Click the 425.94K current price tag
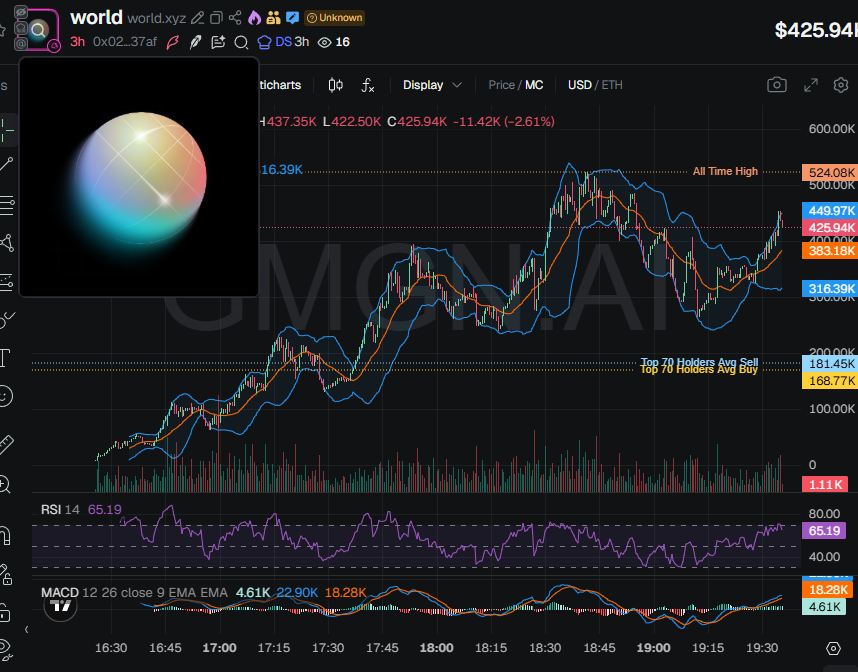 coord(830,228)
